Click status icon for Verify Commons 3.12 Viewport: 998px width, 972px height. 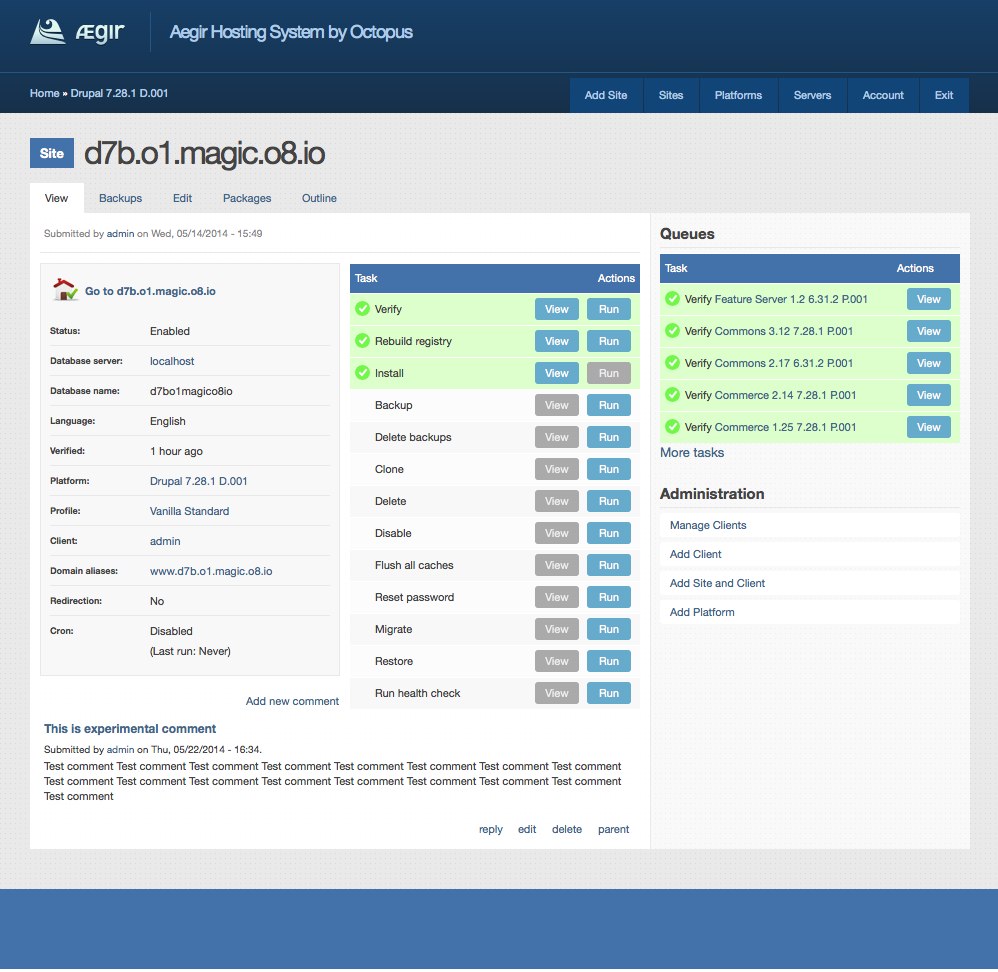pyautogui.click(x=672, y=331)
